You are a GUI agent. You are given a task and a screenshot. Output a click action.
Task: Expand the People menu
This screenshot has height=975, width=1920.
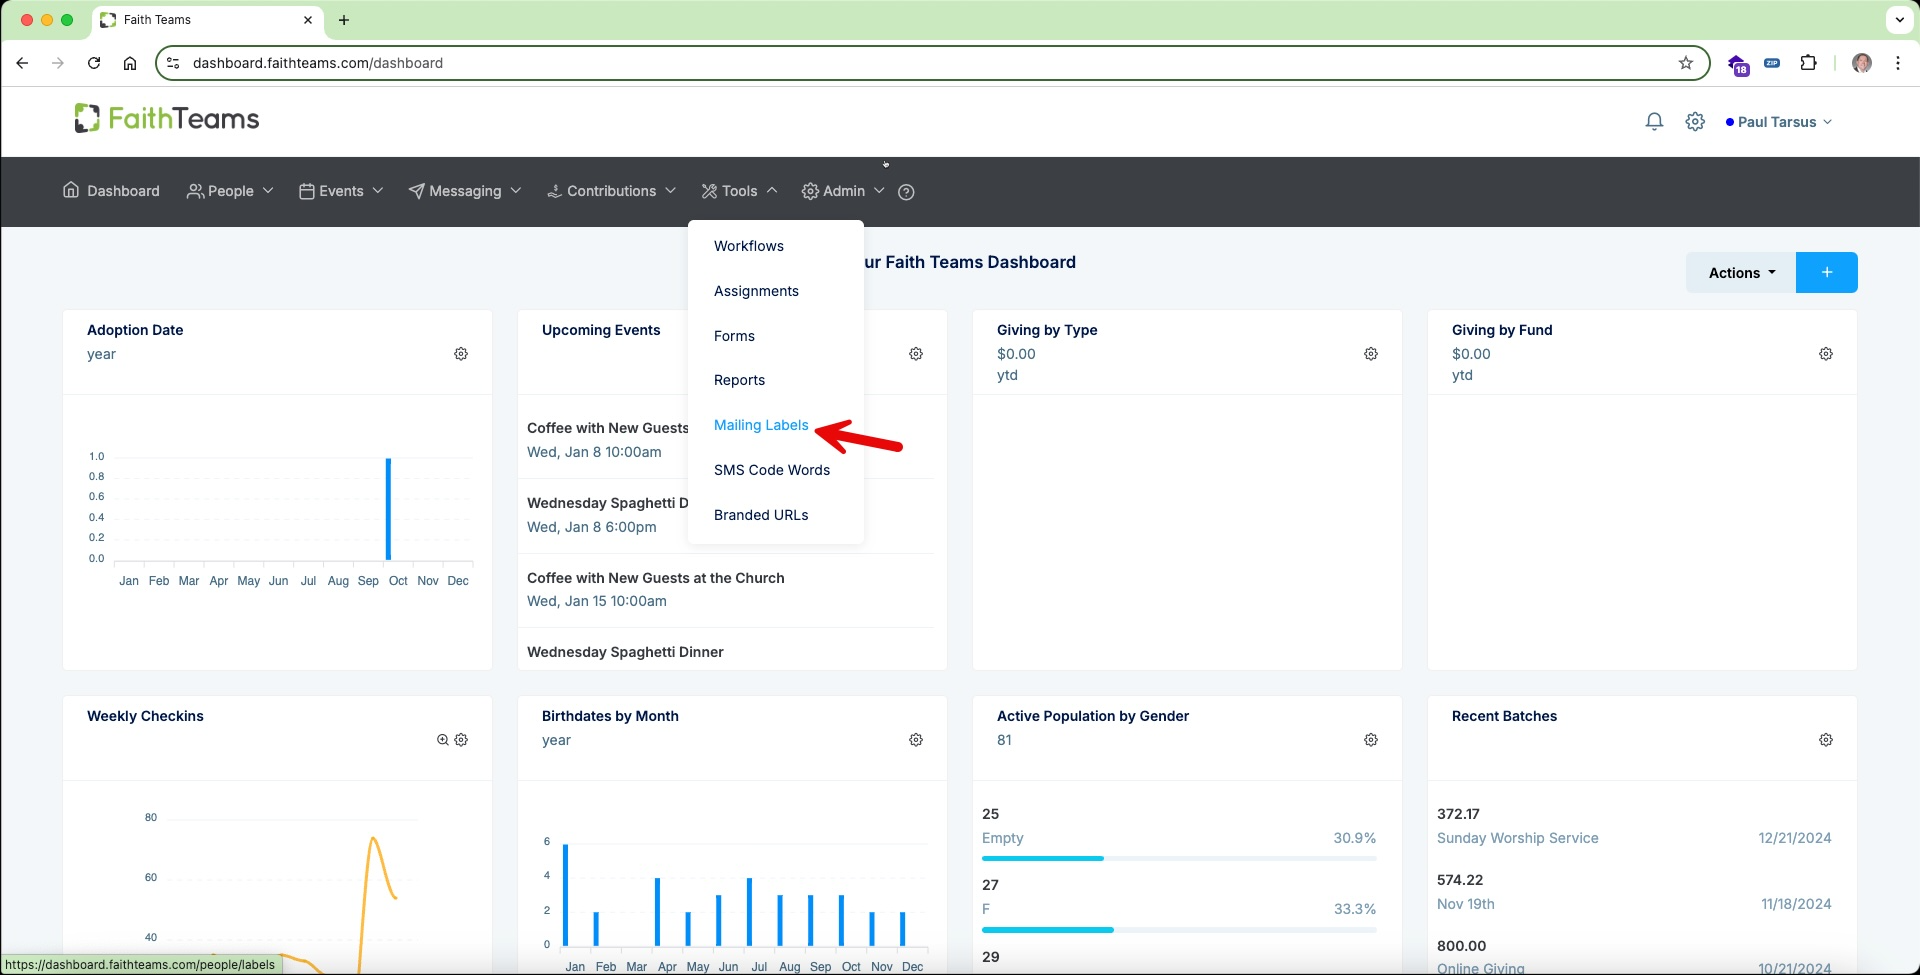[x=230, y=191]
